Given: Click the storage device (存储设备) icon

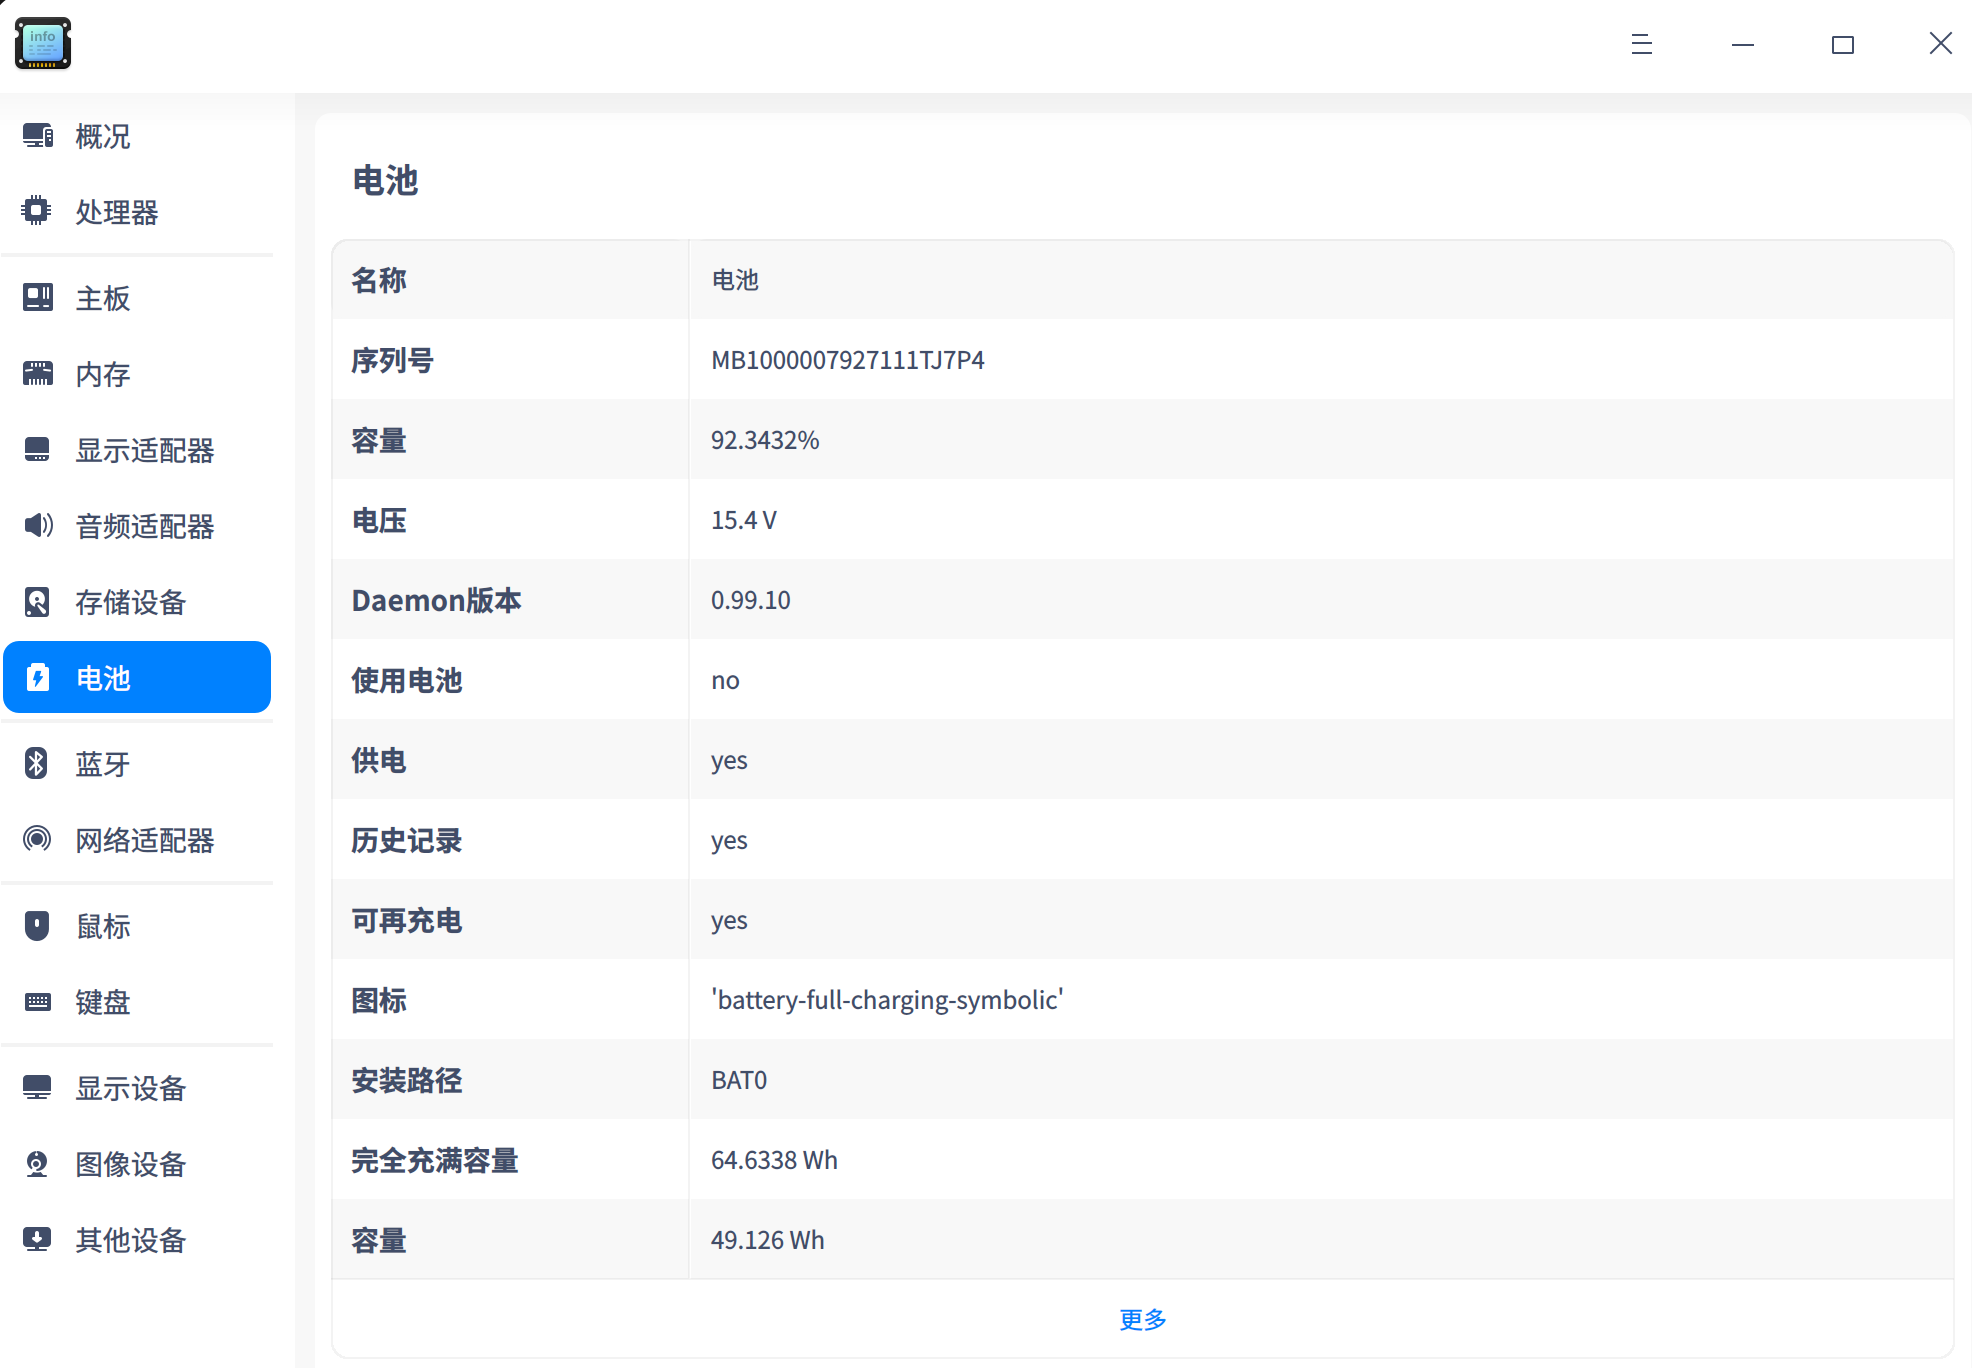Looking at the screenshot, I should [37, 602].
